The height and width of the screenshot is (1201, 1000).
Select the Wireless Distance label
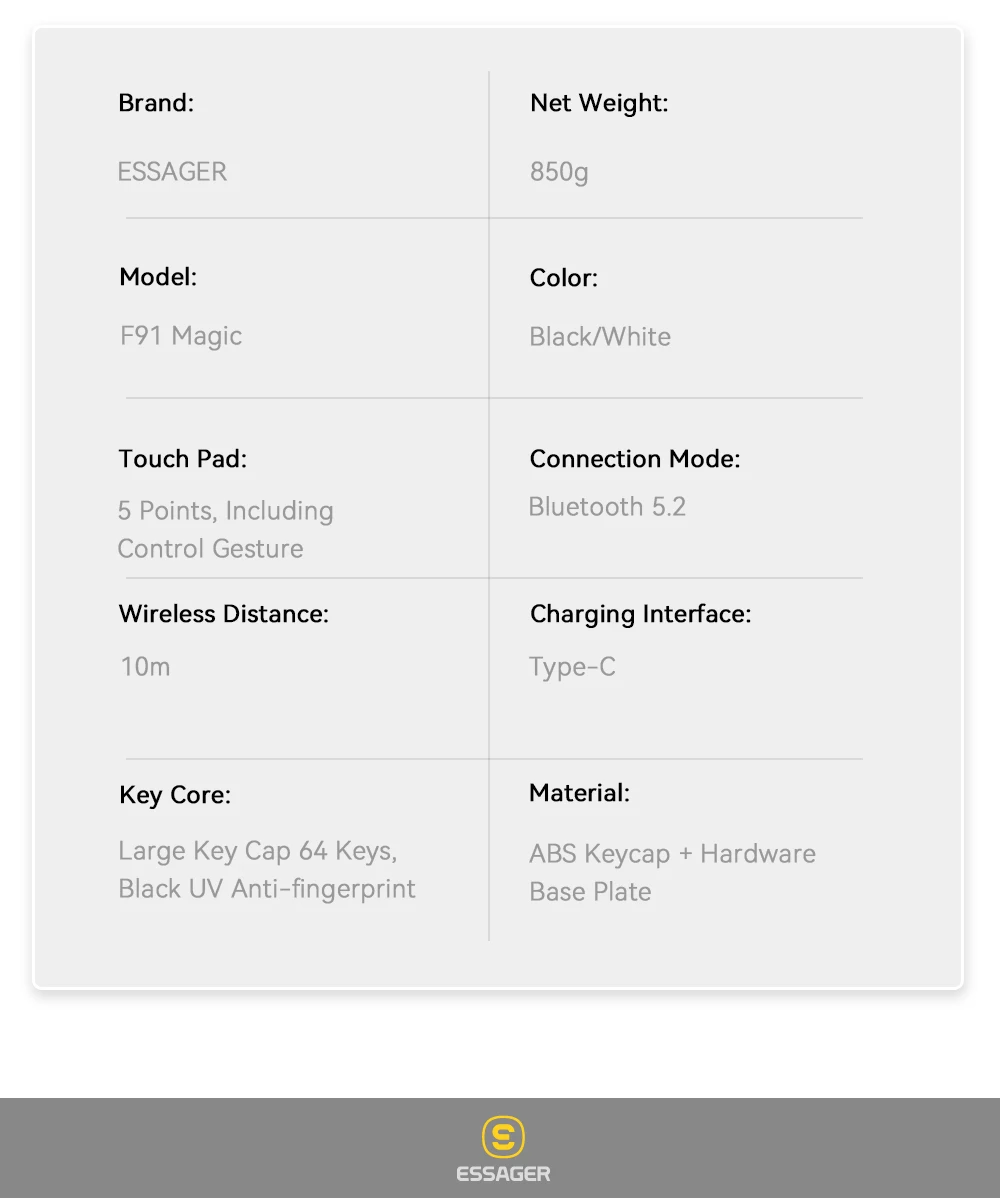(223, 614)
